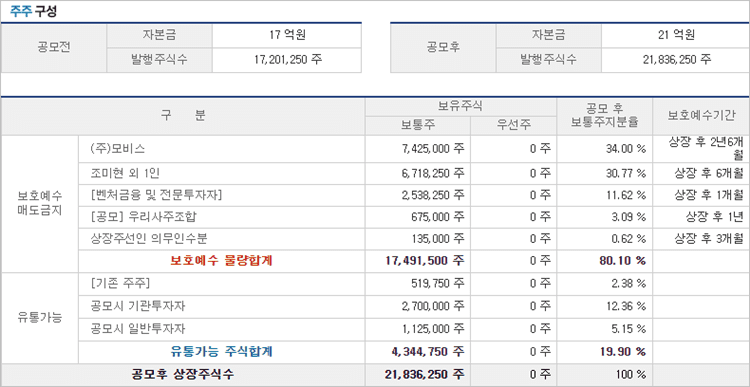This screenshot has height=387, width=750.
Task: Select the 상장 후 1개월 lock-up period
Action: coord(709,195)
